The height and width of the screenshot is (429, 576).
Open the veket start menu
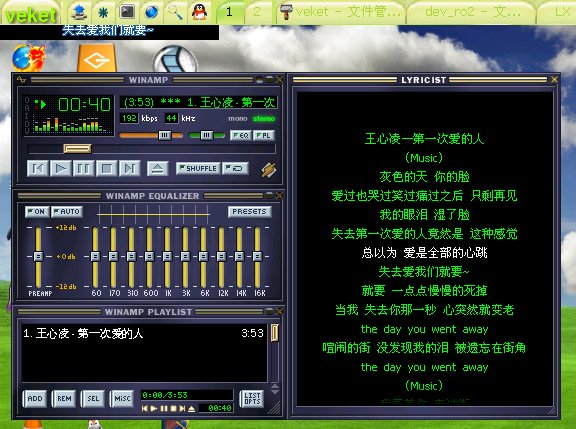[31, 14]
